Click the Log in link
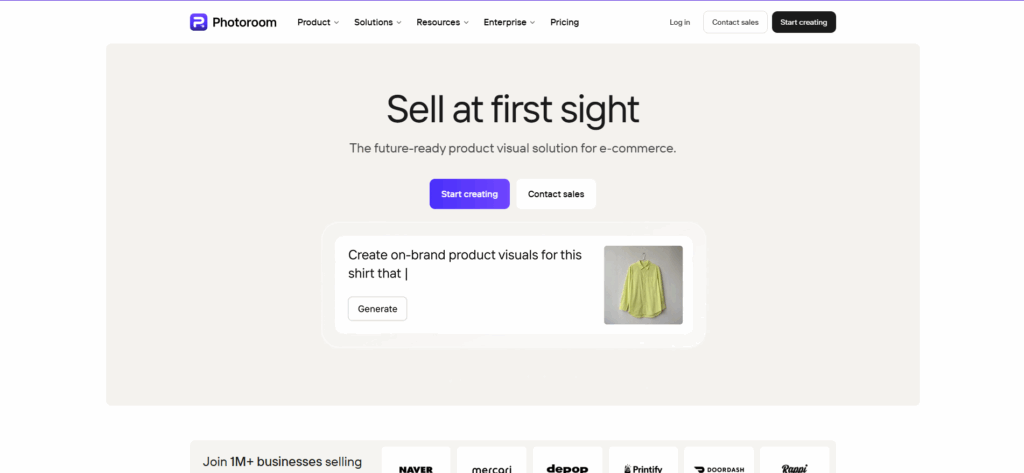Screen dimensions: 1024x473 point(680,22)
